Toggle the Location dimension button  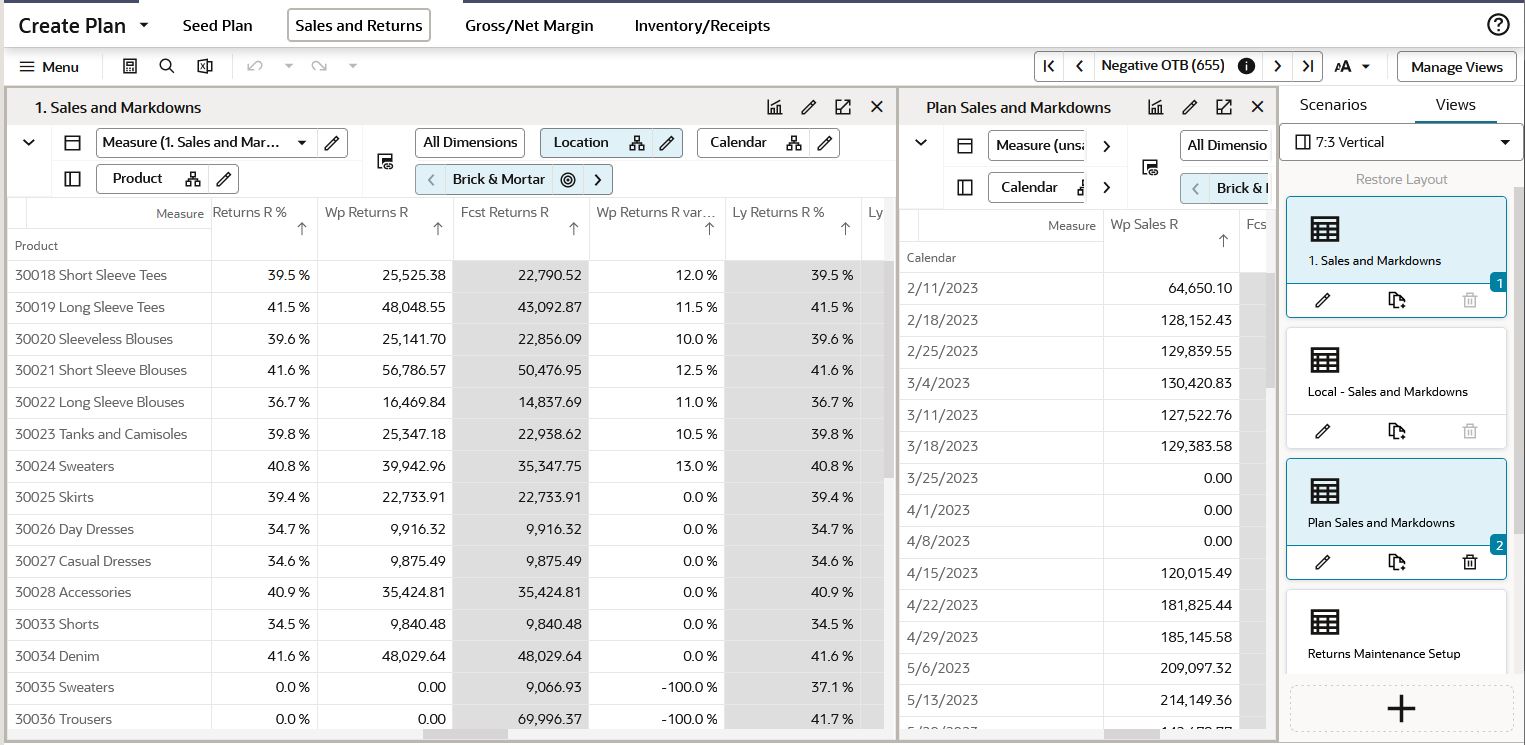click(582, 143)
